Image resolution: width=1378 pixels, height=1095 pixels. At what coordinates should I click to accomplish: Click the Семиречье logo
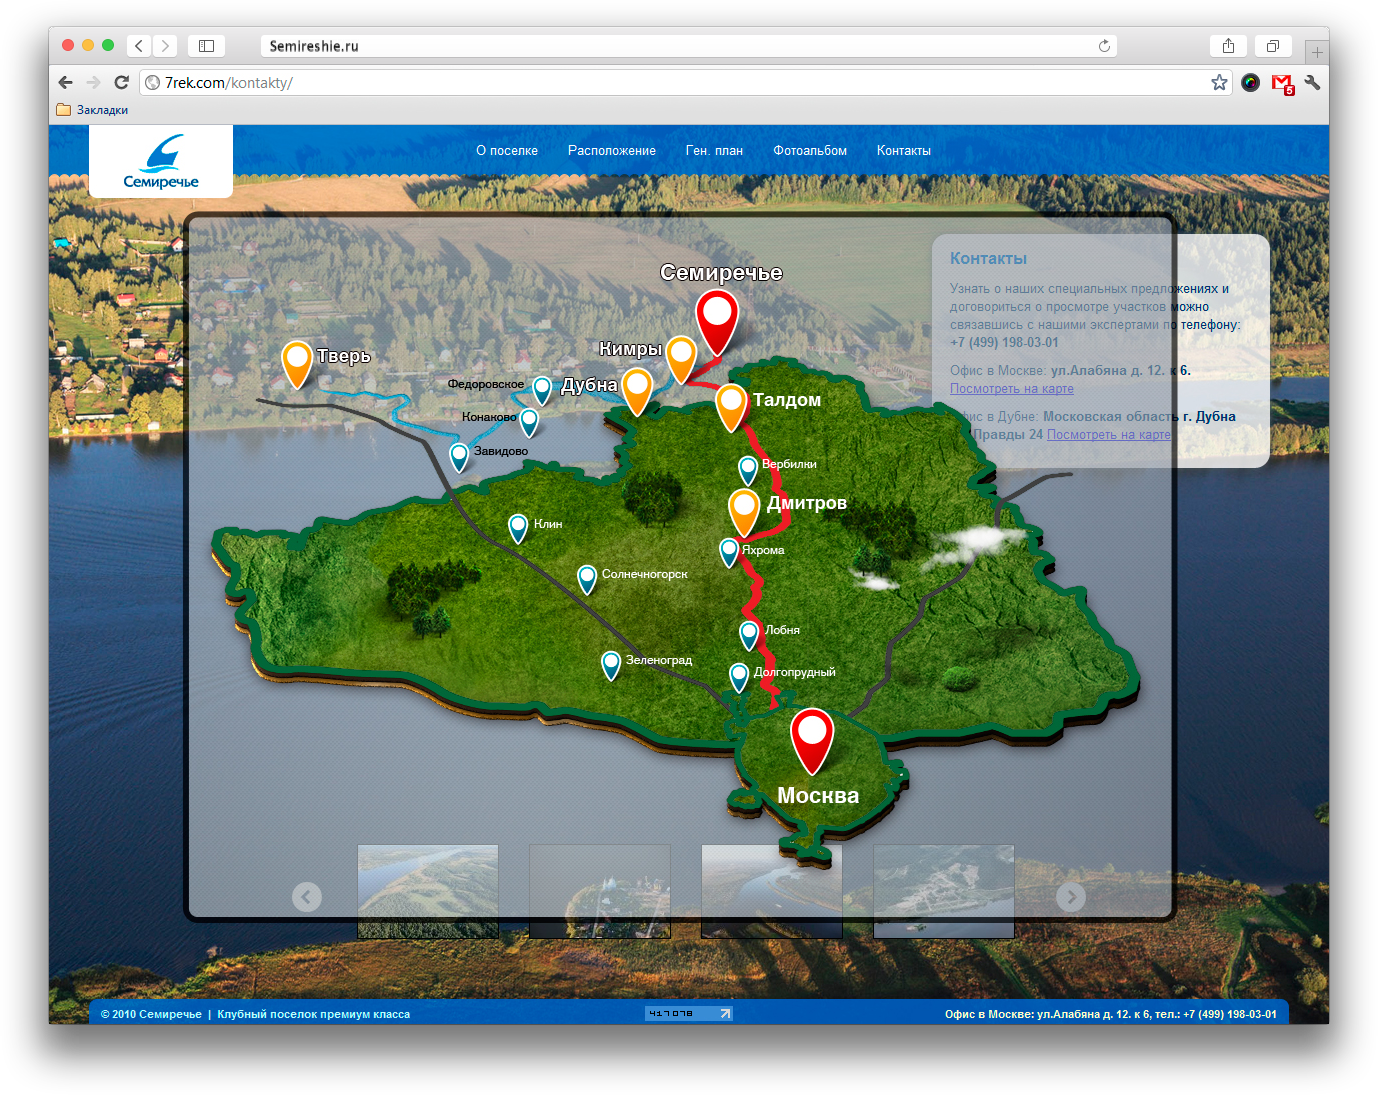[x=161, y=162]
